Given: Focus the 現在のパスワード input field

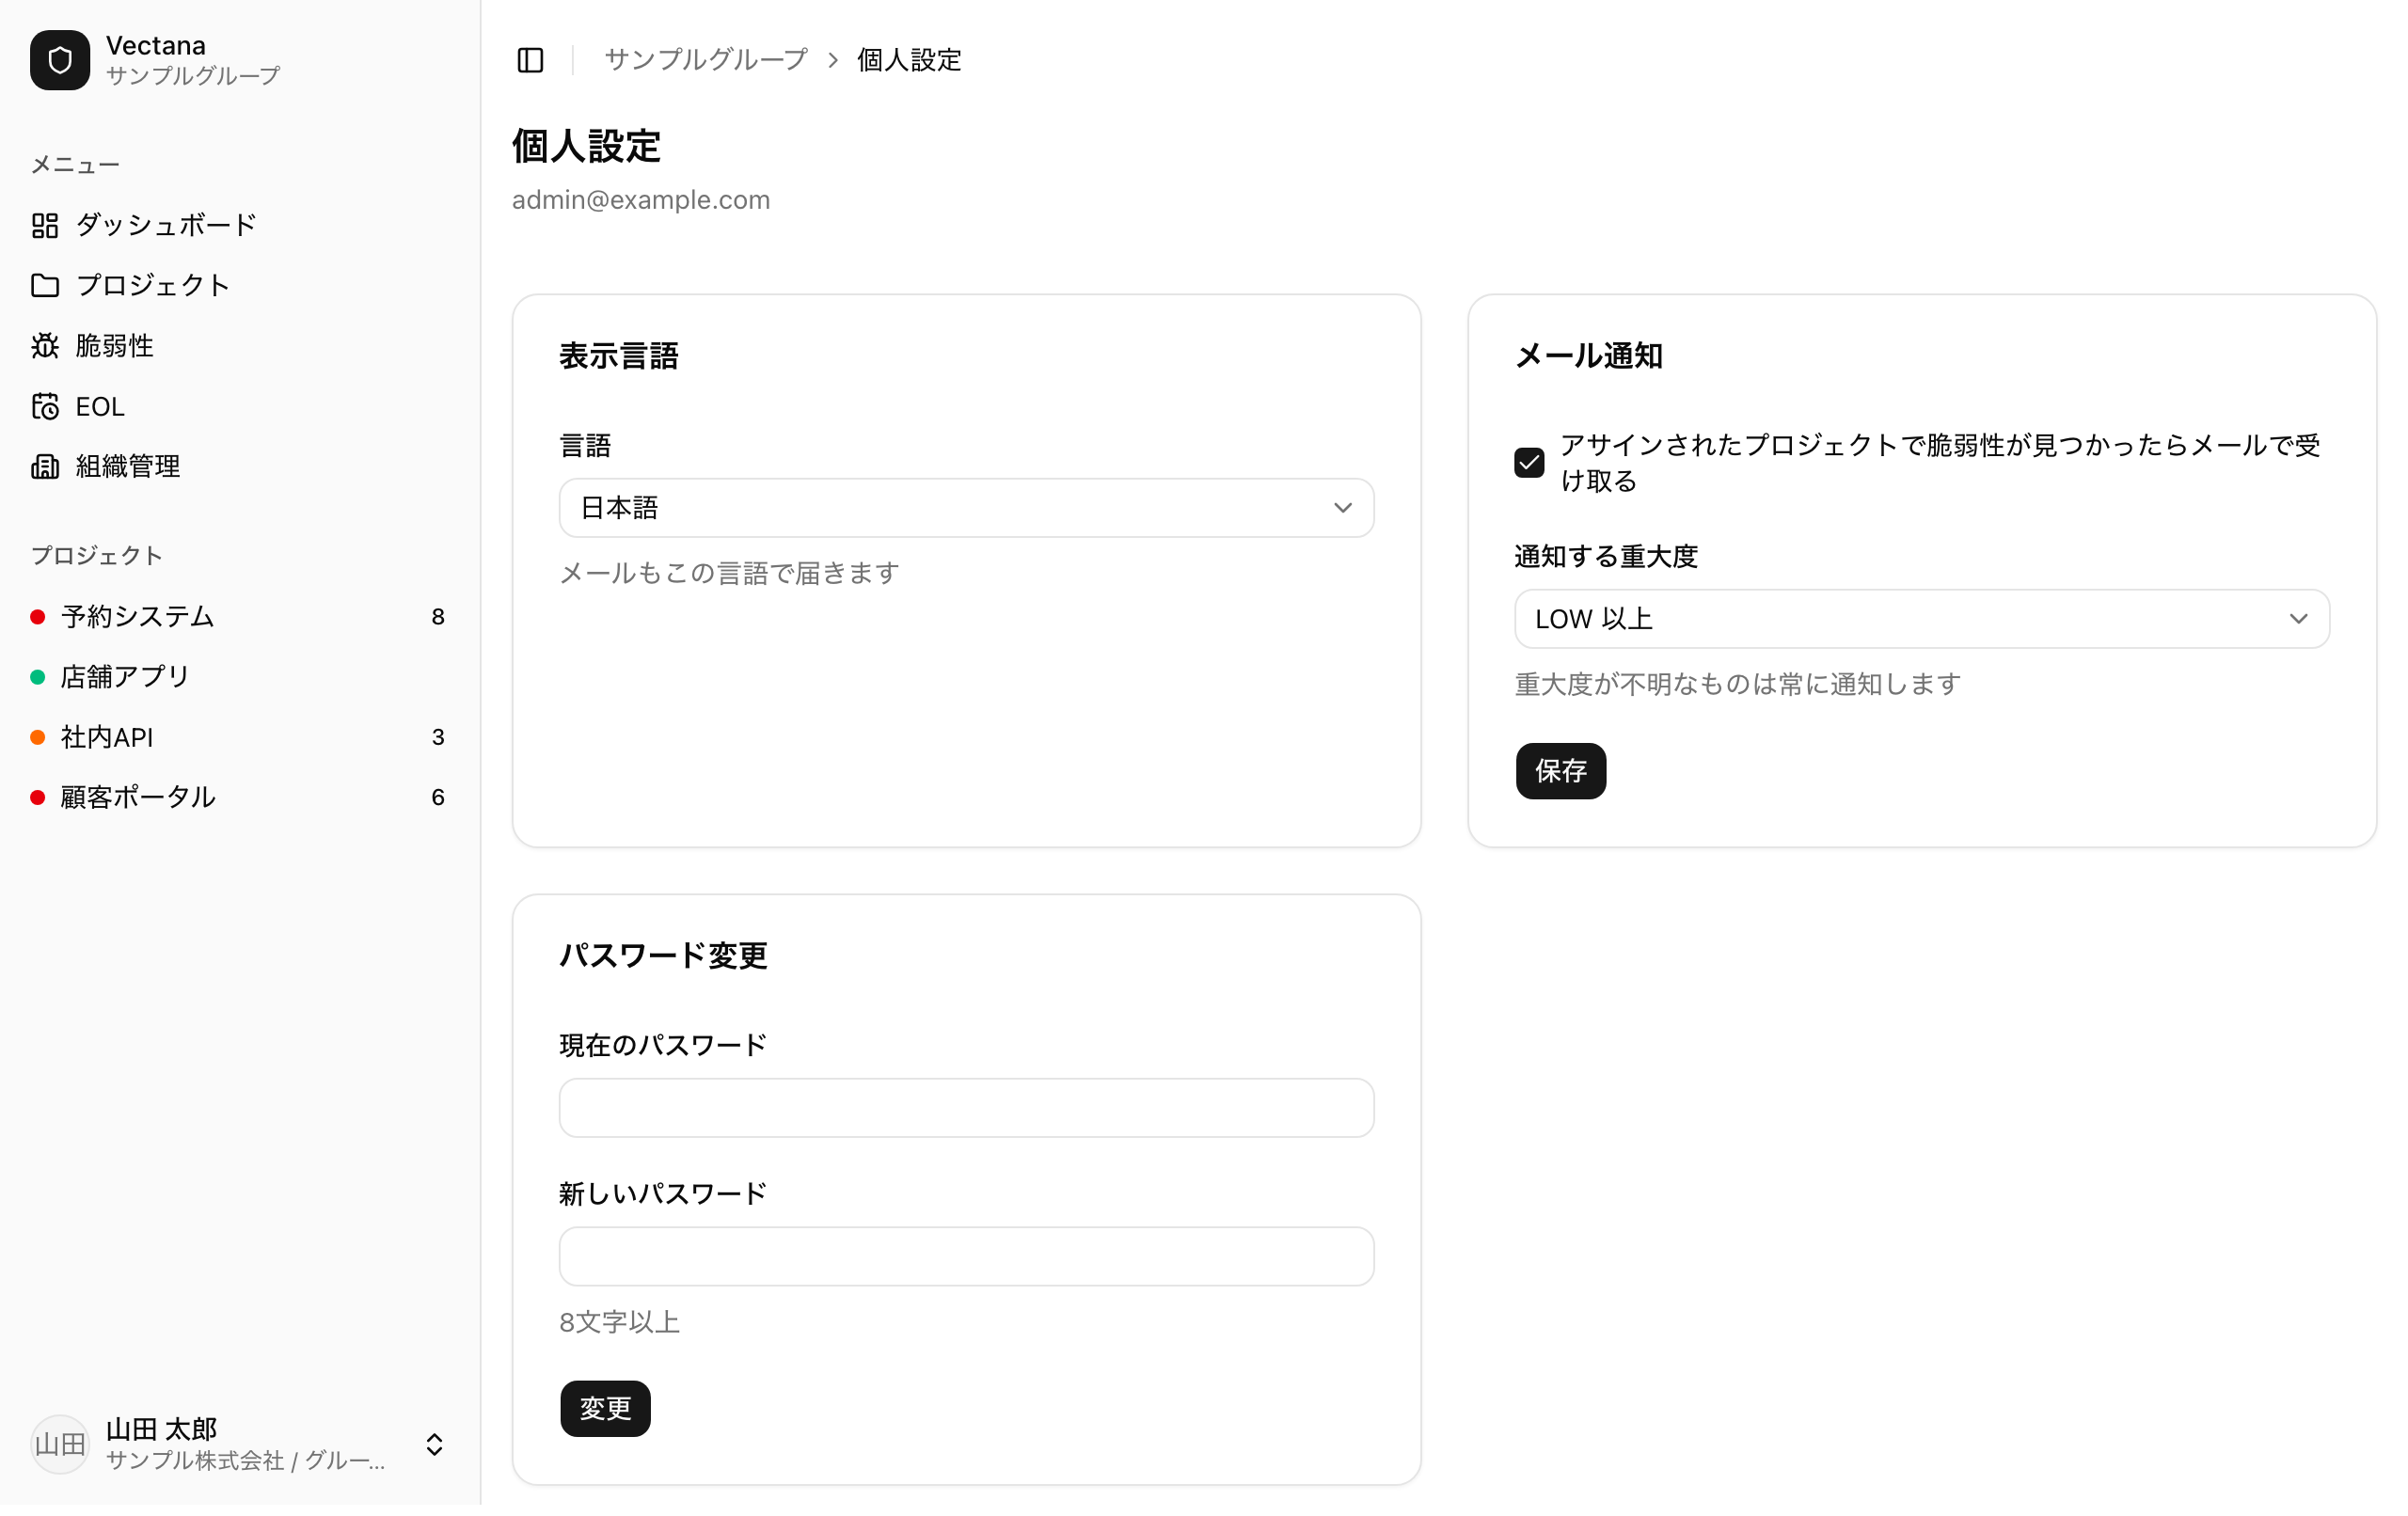Looking at the screenshot, I should tap(966, 1107).
